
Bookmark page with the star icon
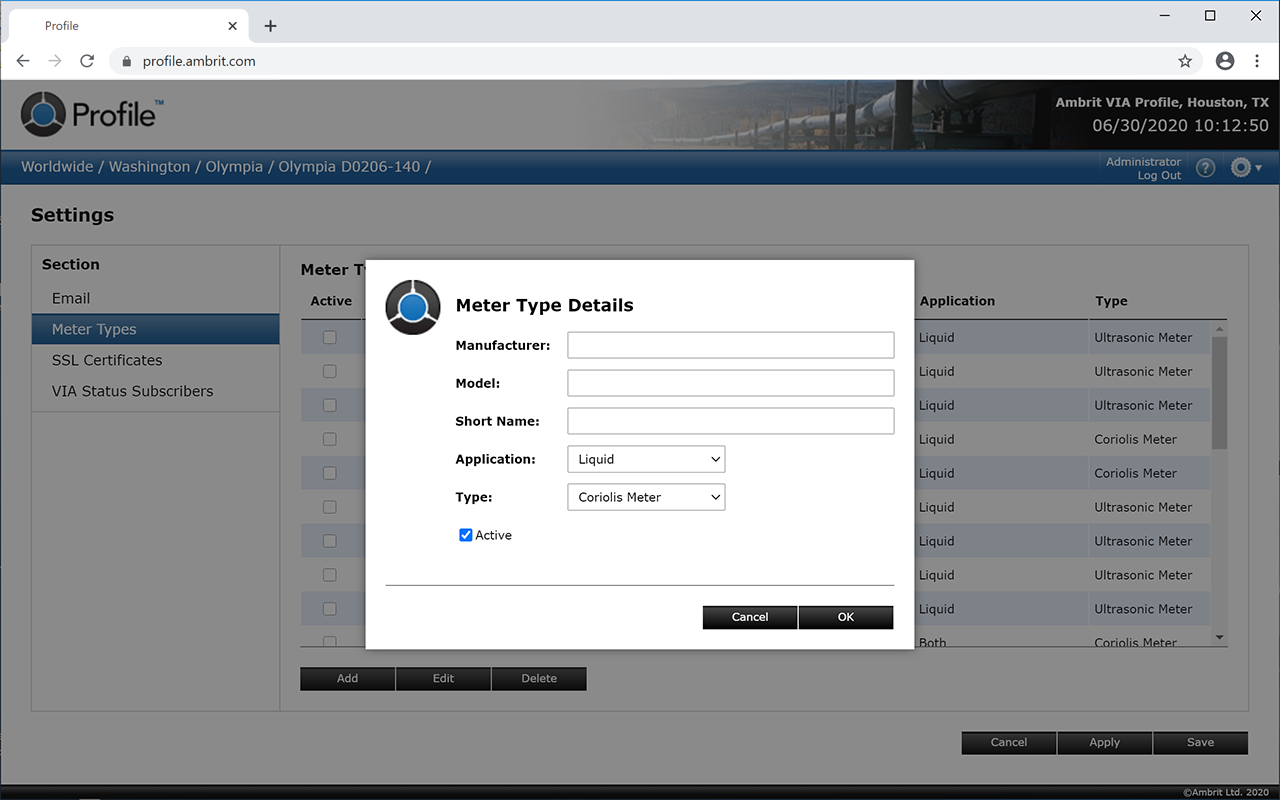pos(1185,61)
